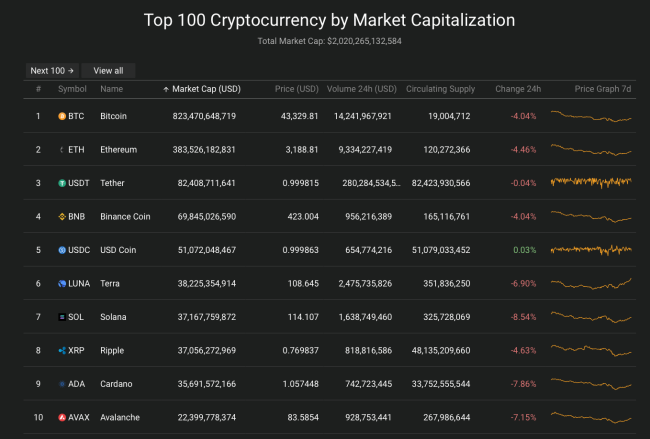This screenshot has height=439, width=650.
Task: Click the Cardano ADA logo icon
Action: click(62, 384)
